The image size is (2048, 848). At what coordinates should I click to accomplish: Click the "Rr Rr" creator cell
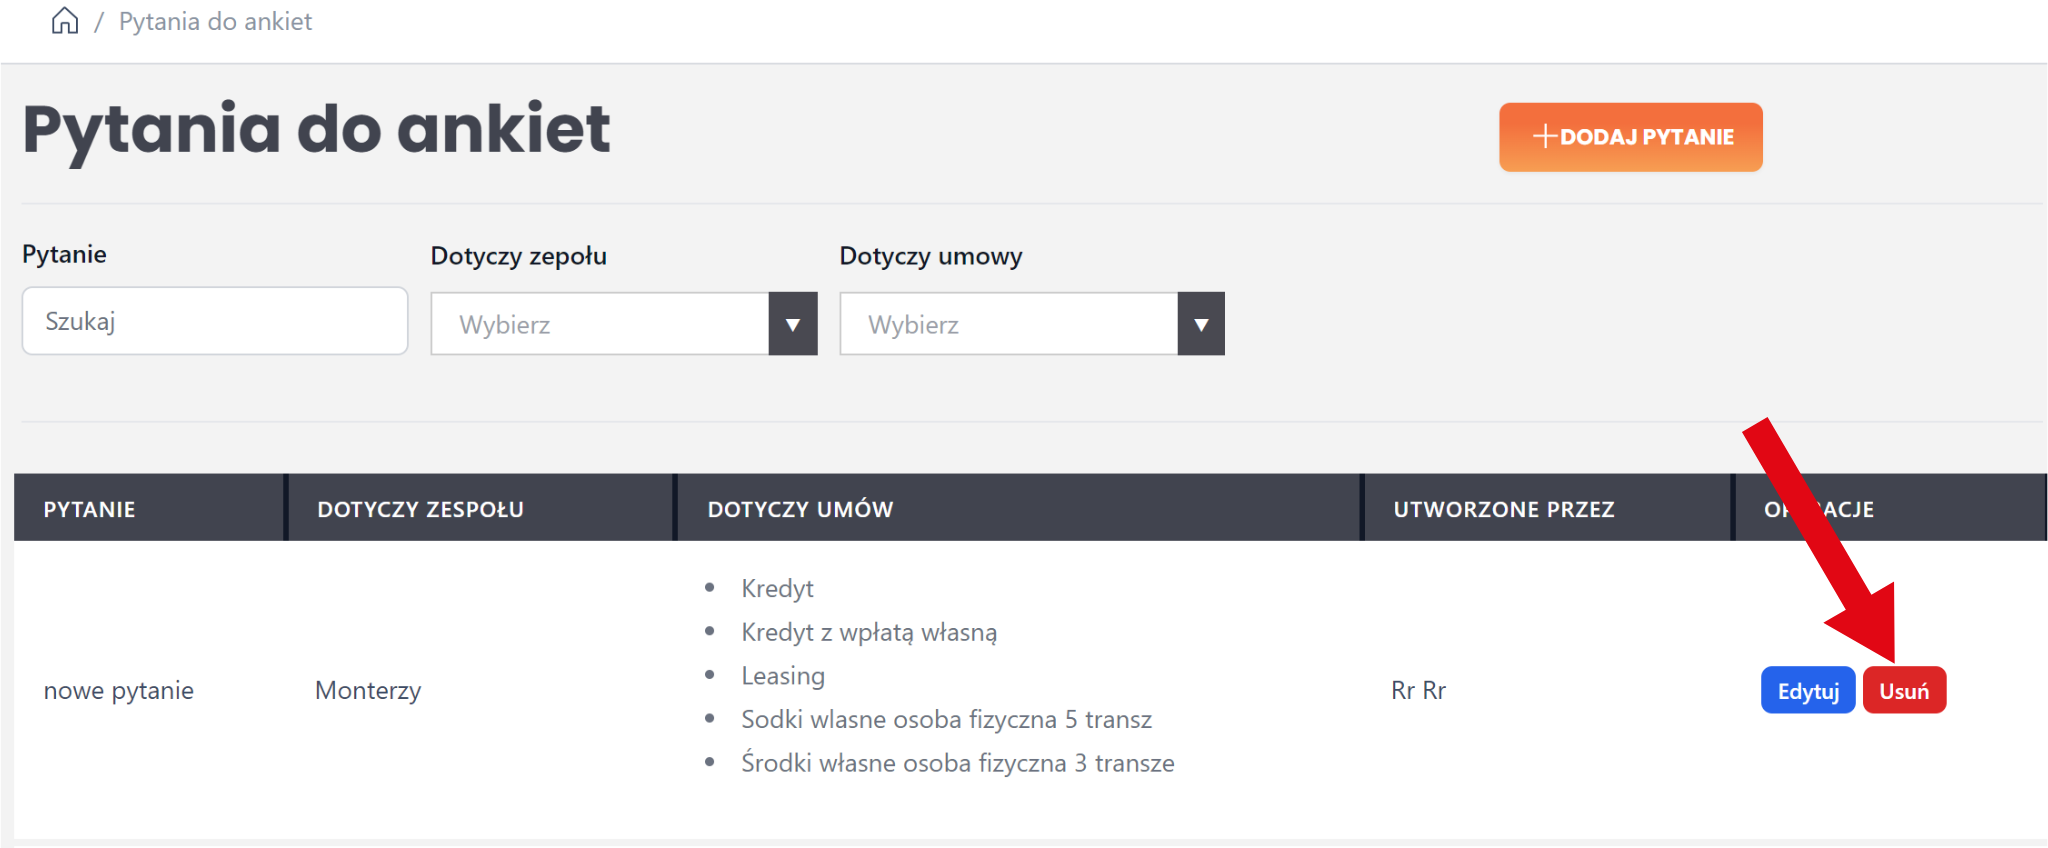(1418, 691)
